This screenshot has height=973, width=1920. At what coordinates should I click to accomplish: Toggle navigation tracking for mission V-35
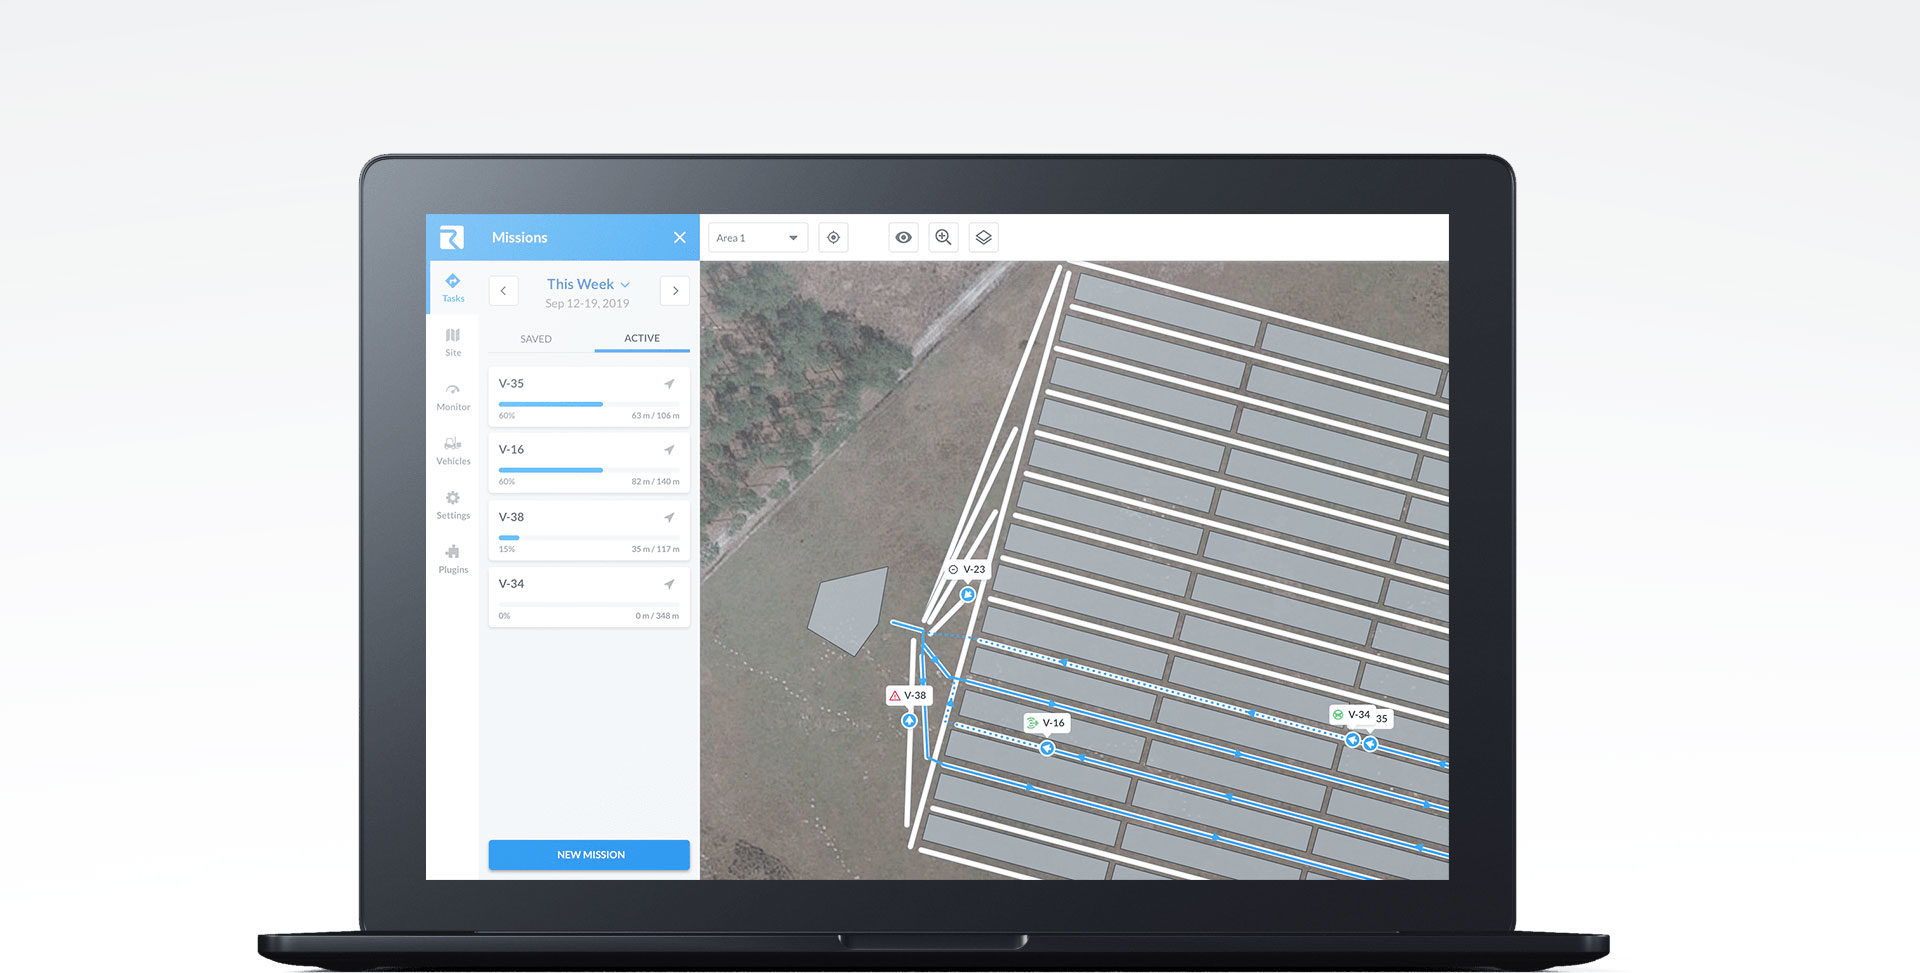pos(670,384)
